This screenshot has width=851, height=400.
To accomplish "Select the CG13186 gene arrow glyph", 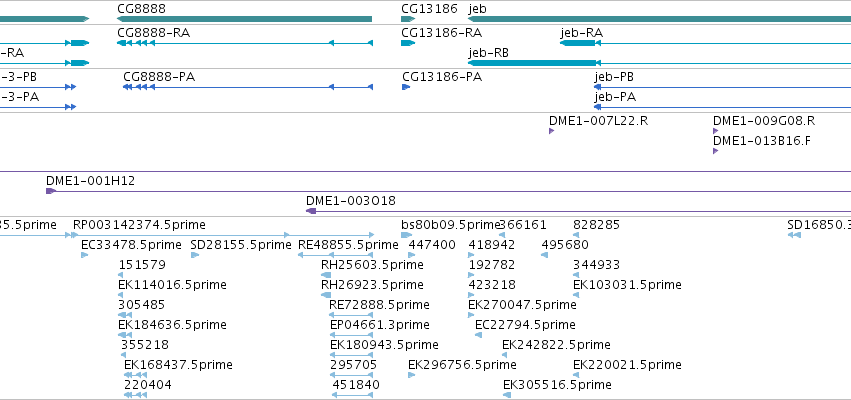I will [x=408, y=19].
